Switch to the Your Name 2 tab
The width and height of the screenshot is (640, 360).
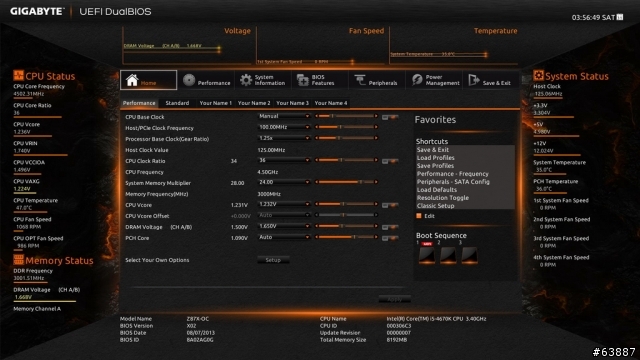tap(254, 103)
